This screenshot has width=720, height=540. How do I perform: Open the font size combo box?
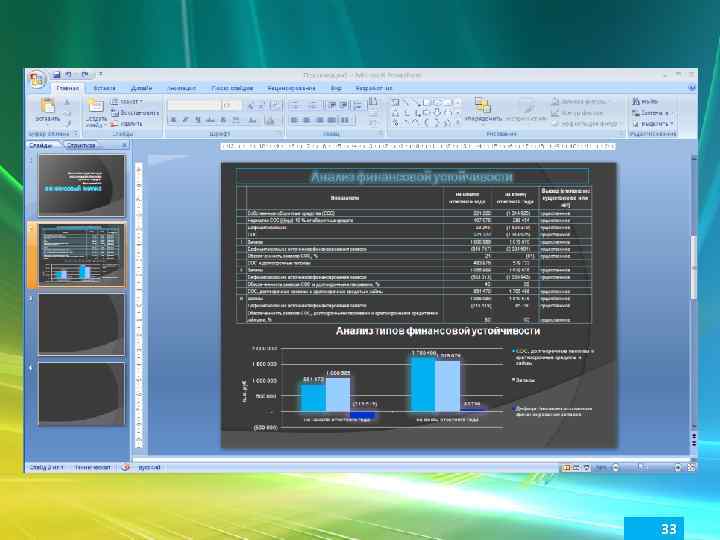[231, 105]
